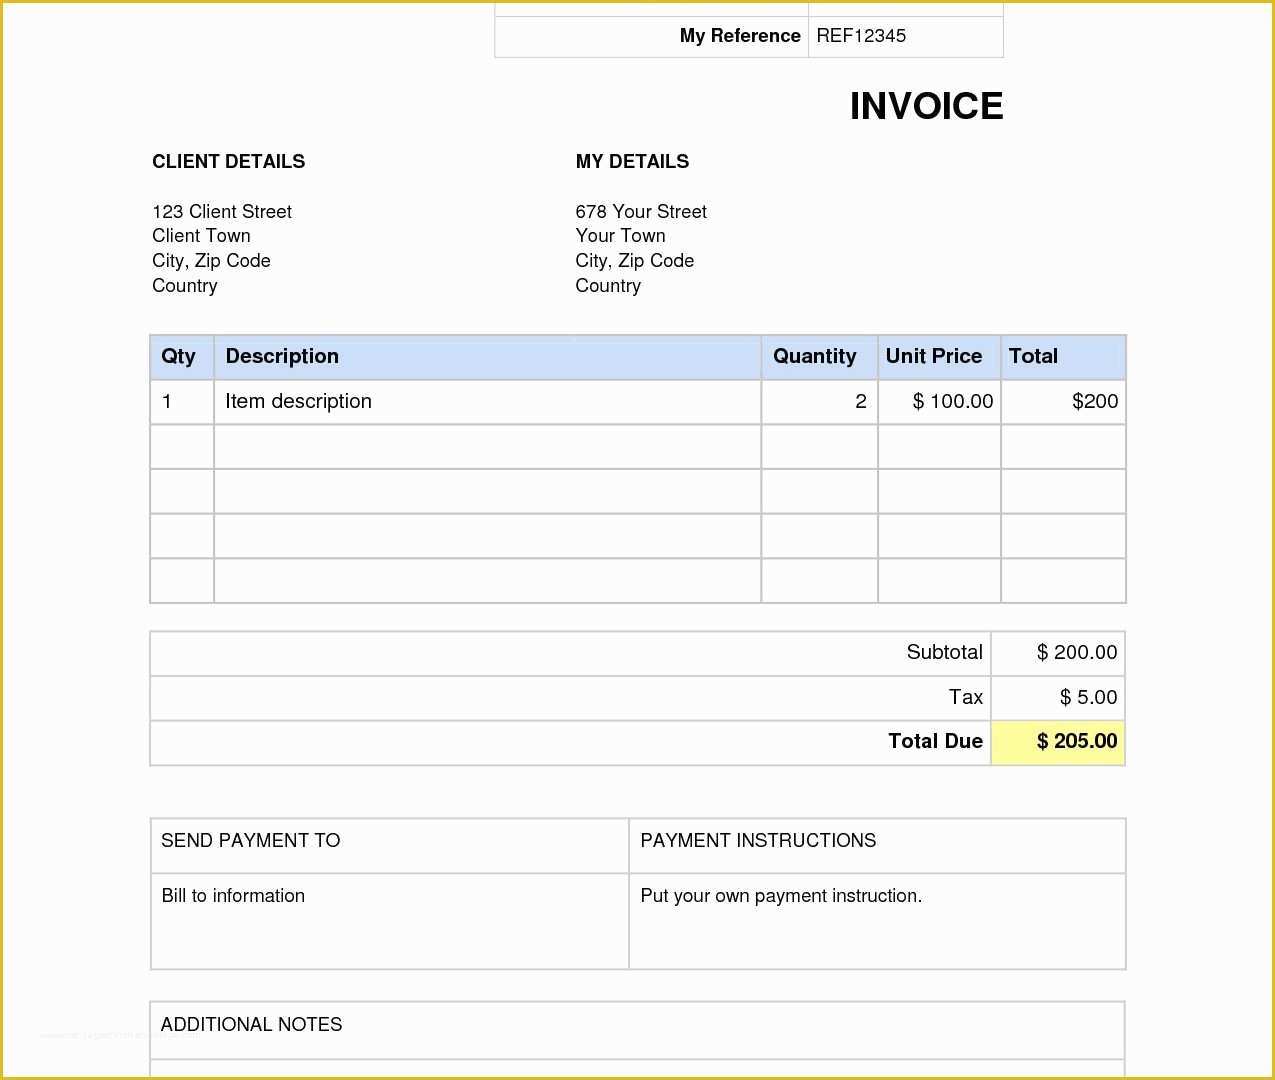This screenshot has width=1275, height=1080.
Task: Select the Quantity column header
Action: pyautogui.click(x=819, y=357)
